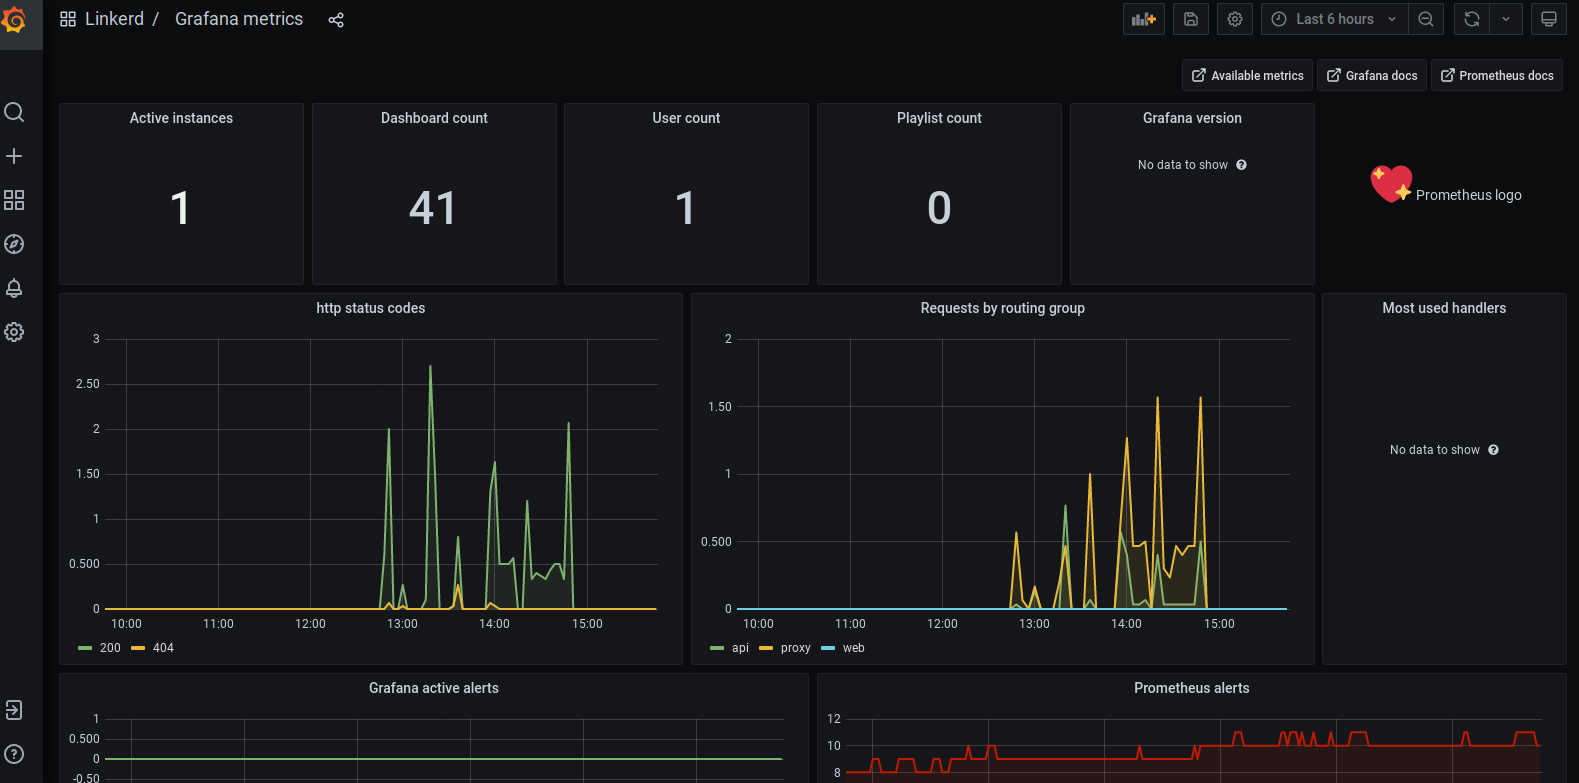The height and width of the screenshot is (783, 1579).
Task: Click the Playlist count value 0
Action: [939, 208]
